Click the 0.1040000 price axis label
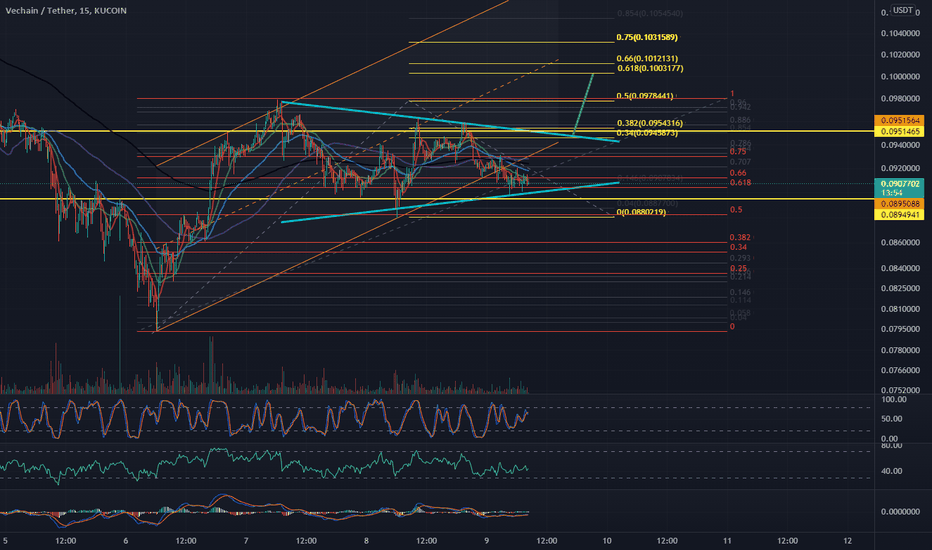Viewport: 932px width, 550px height. (x=900, y=34)
